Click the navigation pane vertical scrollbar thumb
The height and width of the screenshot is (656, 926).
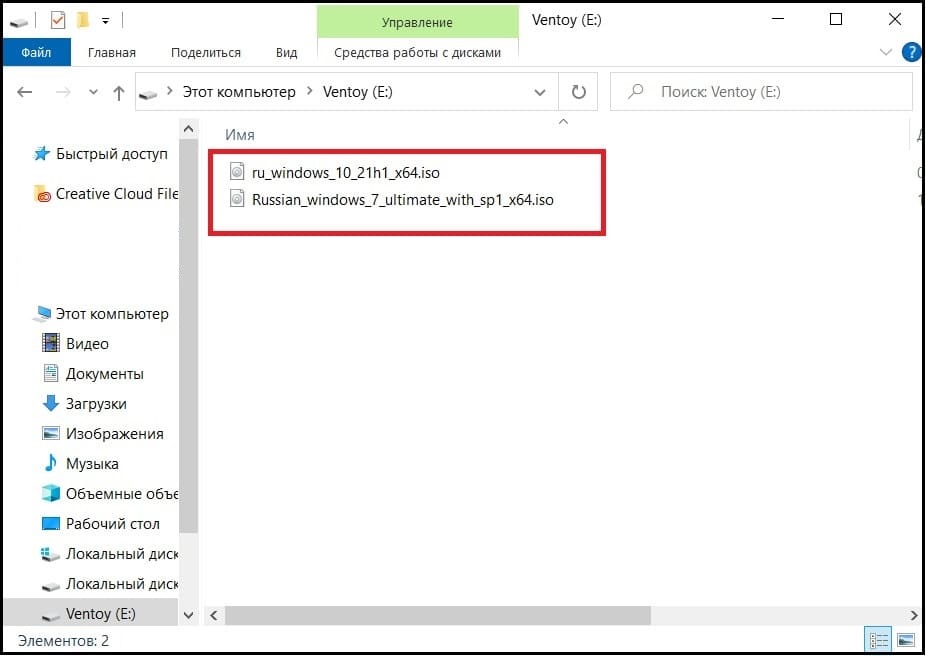(188, 336)
